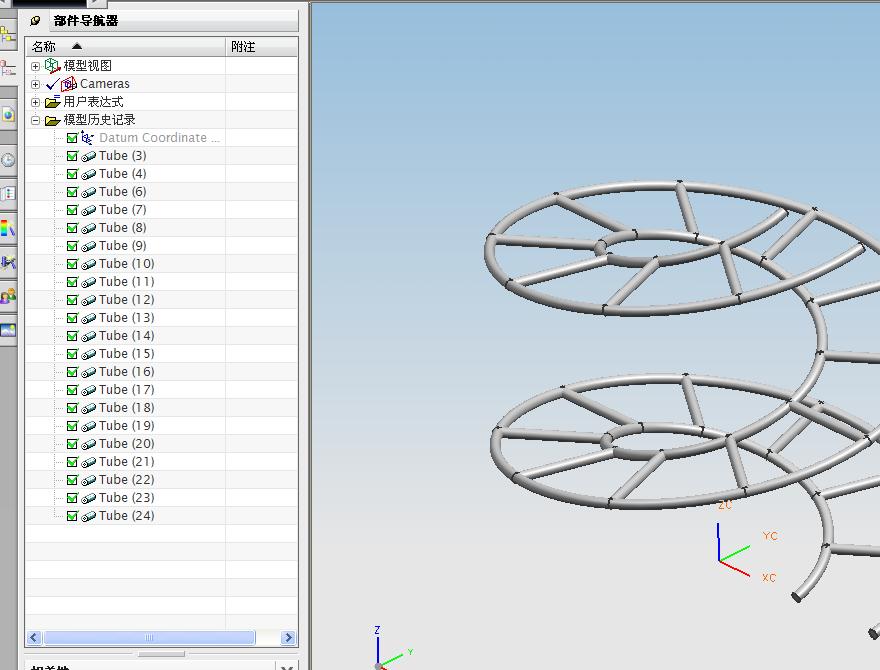This screenshot has height=670, width=880.
Task: Click the Tube (12) feature icon
Action: pyautogui.click(x=88, y=300)
